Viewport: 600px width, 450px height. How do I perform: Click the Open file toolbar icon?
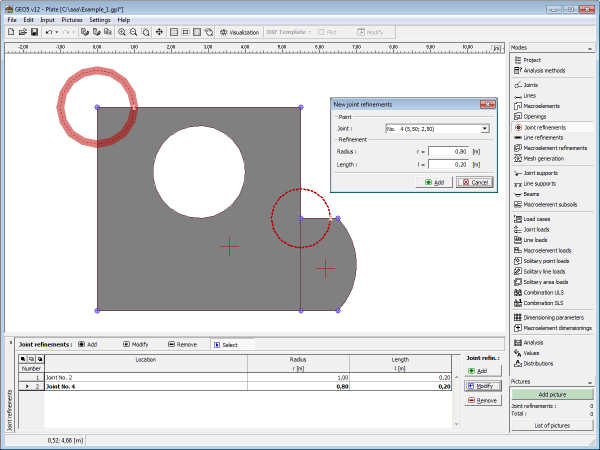click(x=22, y=32)
